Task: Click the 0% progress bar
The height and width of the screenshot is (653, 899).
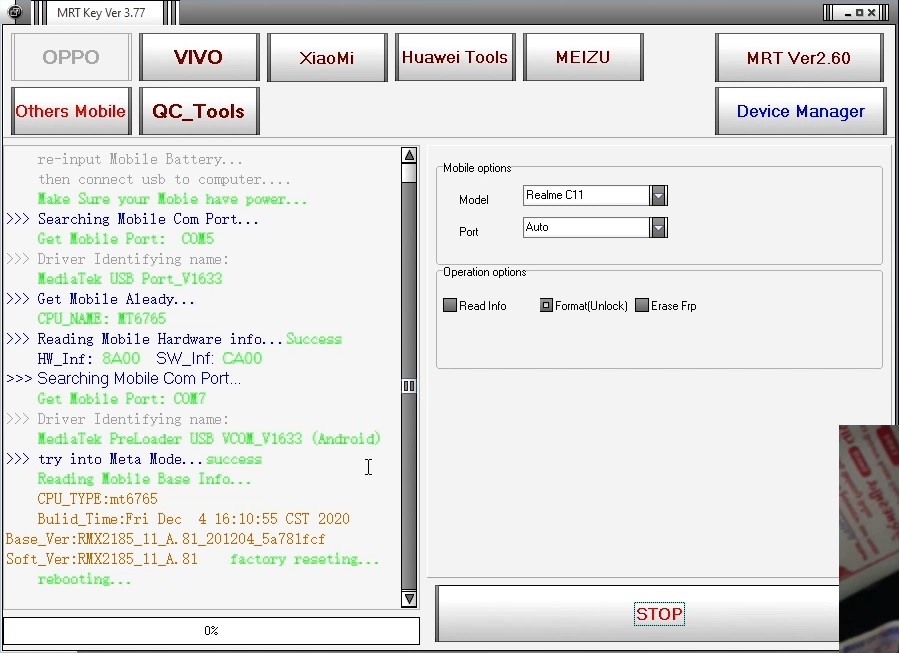Action: (211, 631)
